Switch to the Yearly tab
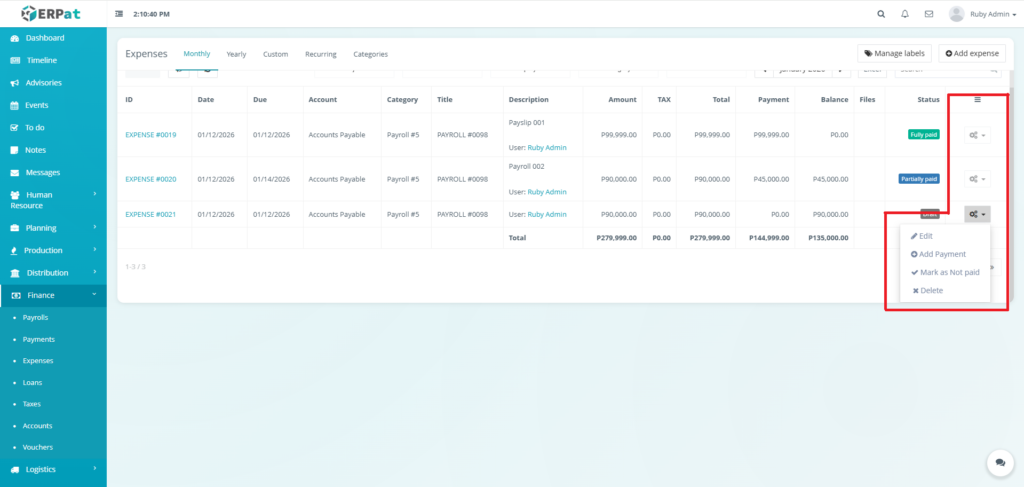 tap(237, 54)
